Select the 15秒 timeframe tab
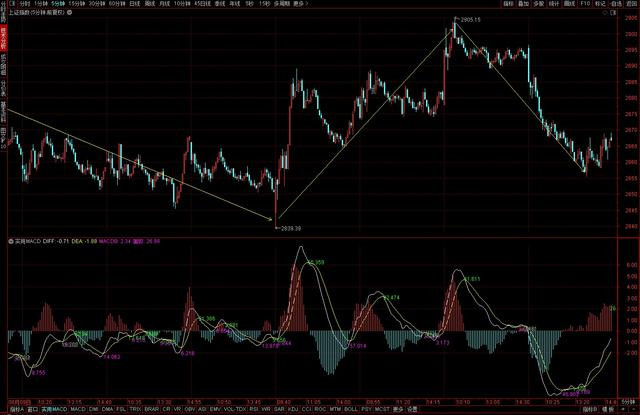The width and height of the screenshot is (640, 415). pos(264,4)
